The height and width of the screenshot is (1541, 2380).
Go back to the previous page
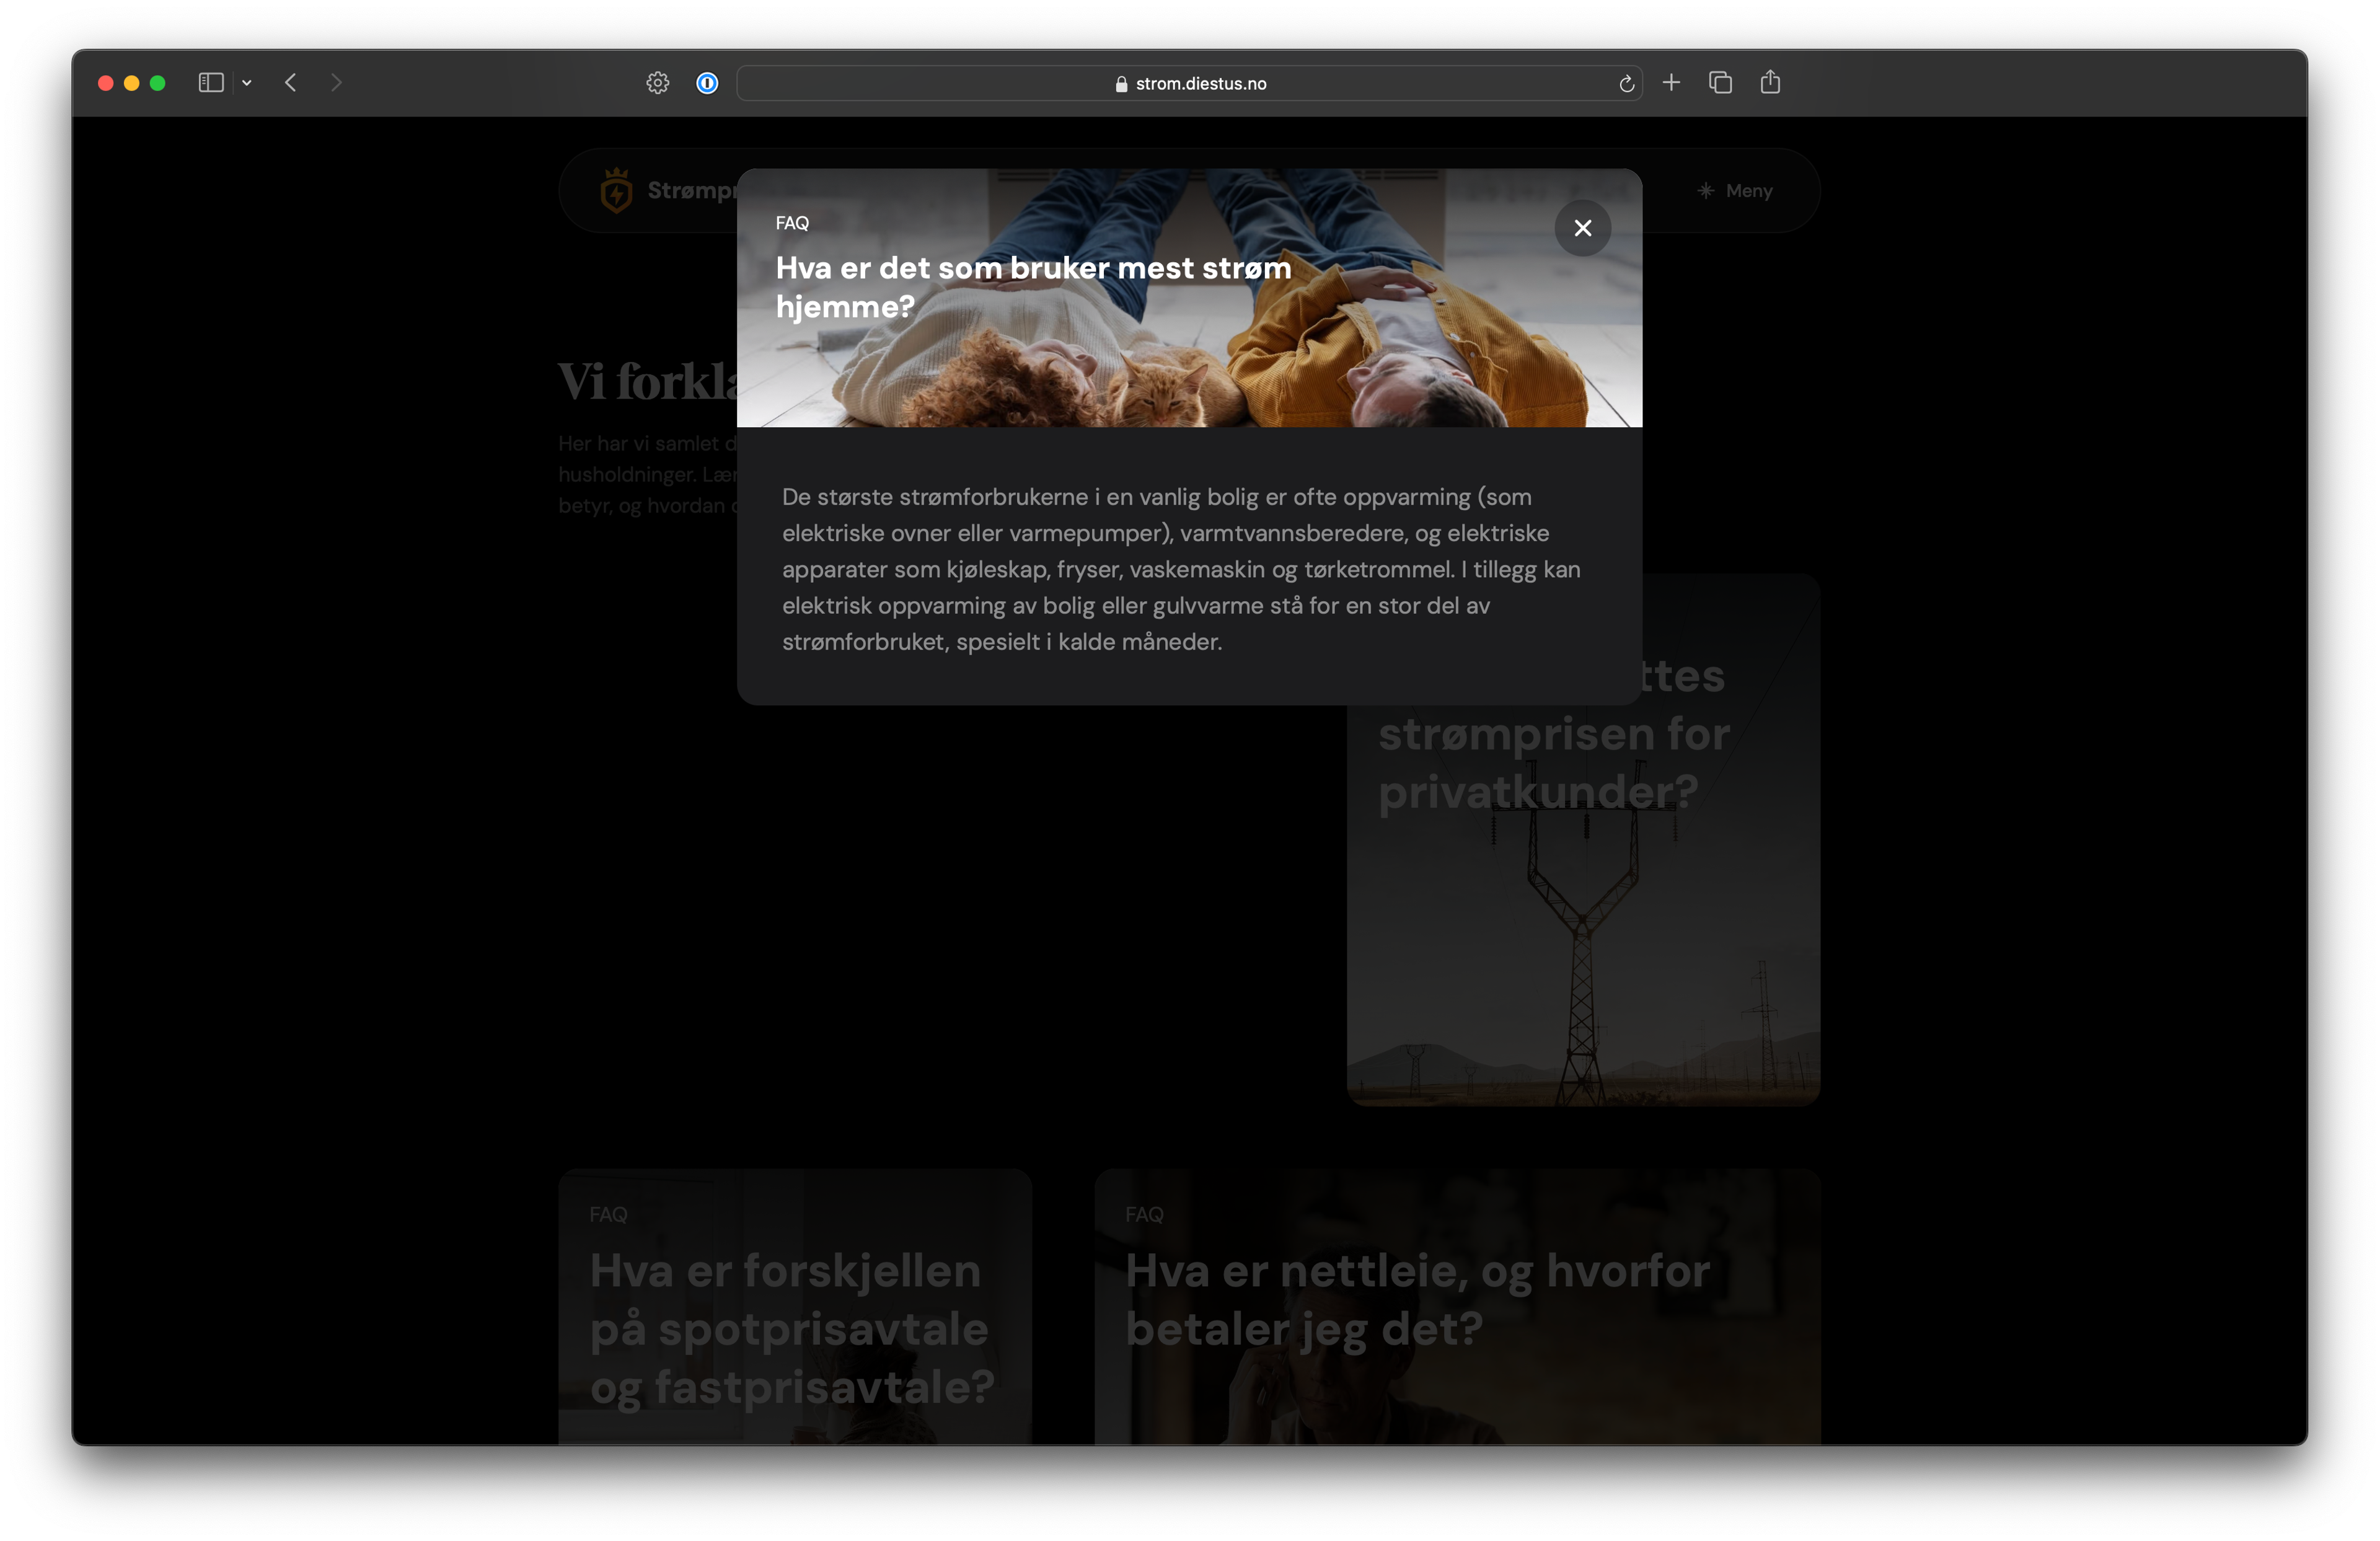click(x=291, y=83)
